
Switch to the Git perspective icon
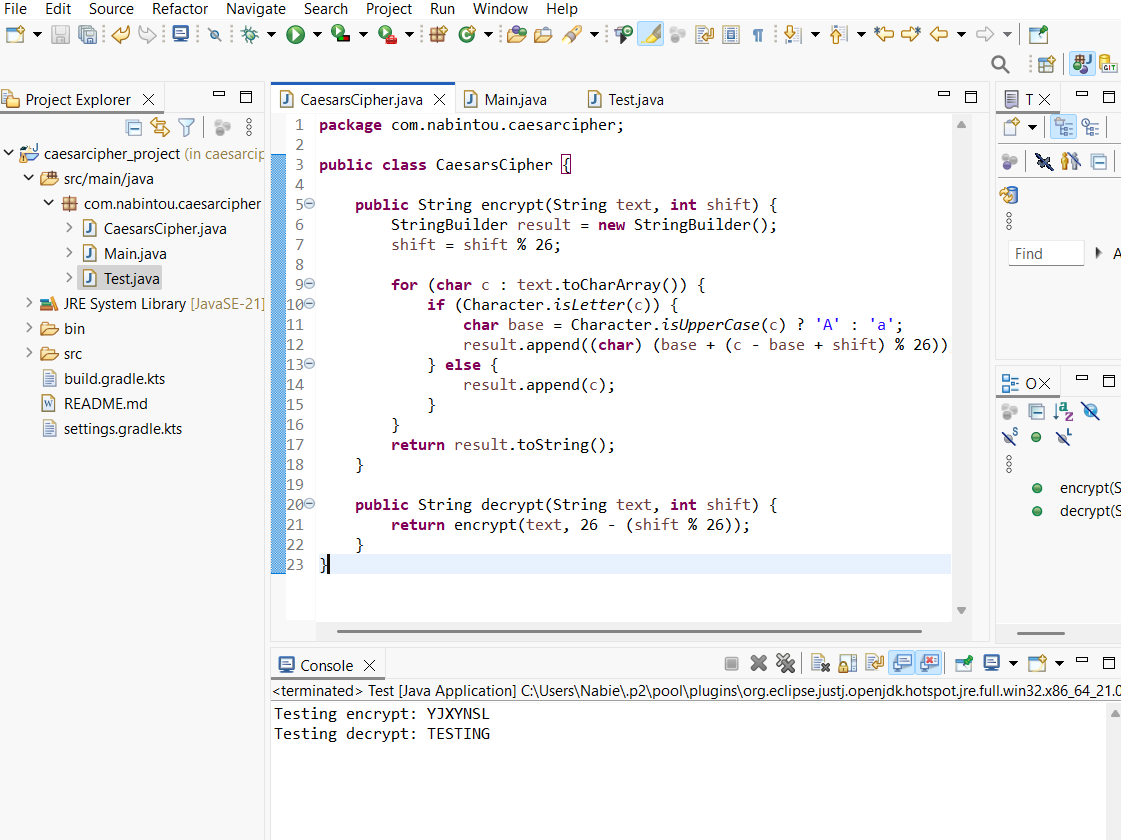pyautogui.click(x=1108, y=65)
